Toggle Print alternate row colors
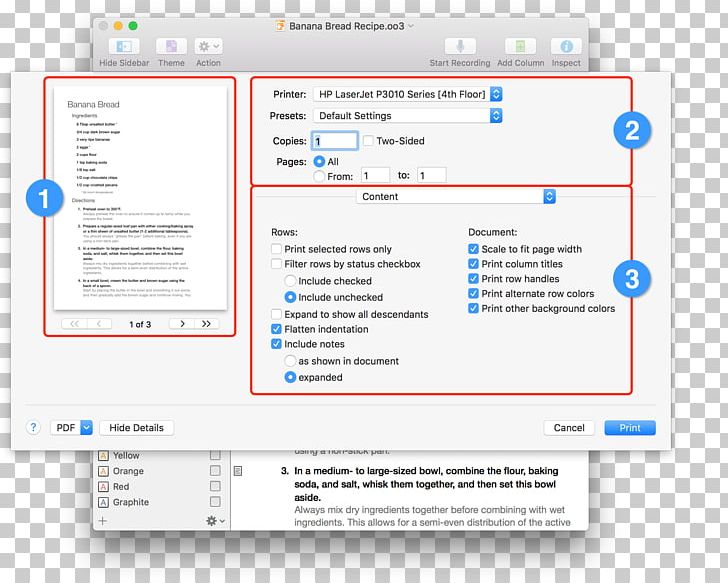Image resolution: width=728 pixels, height=583 pixels. coord(474,294)
